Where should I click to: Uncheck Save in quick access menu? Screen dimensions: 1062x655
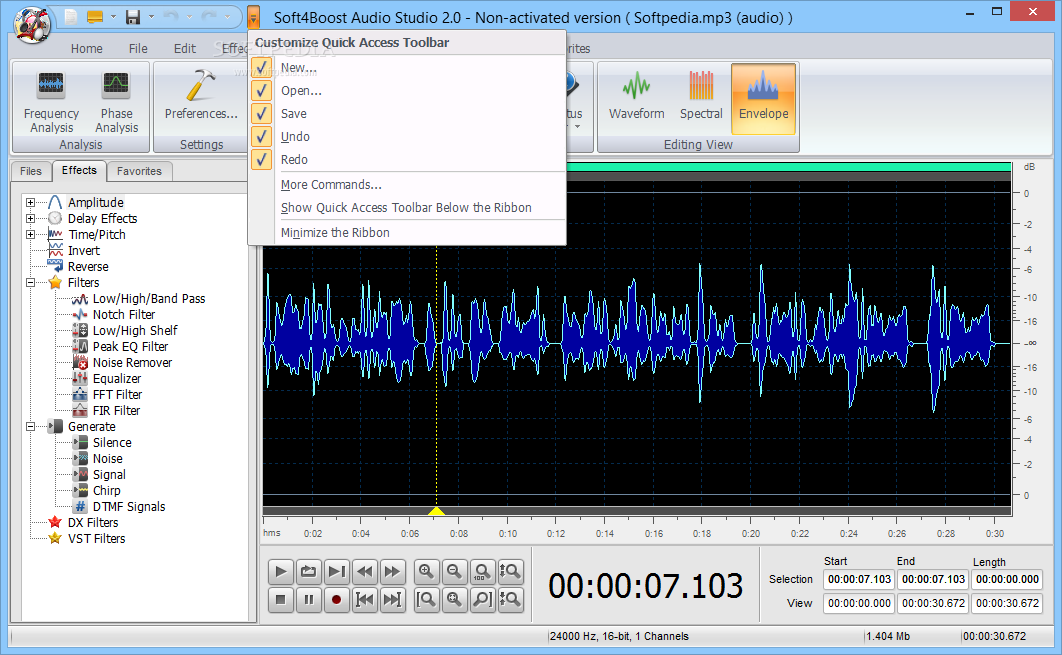(261, 114)
